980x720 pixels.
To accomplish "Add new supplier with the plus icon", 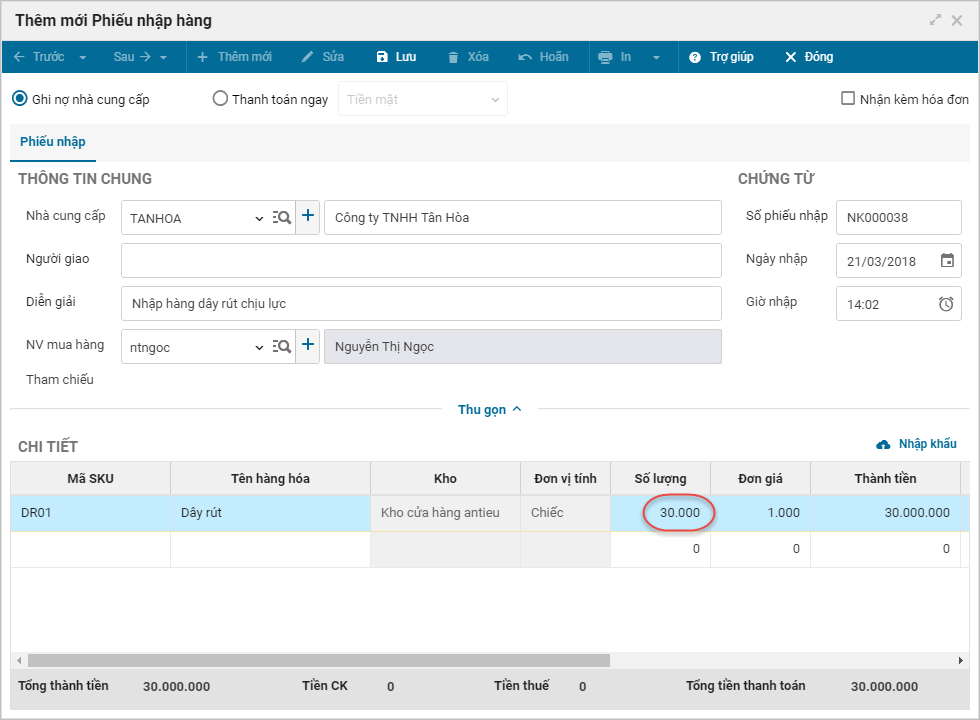I will pyautogui.click(x=308, y=217).
